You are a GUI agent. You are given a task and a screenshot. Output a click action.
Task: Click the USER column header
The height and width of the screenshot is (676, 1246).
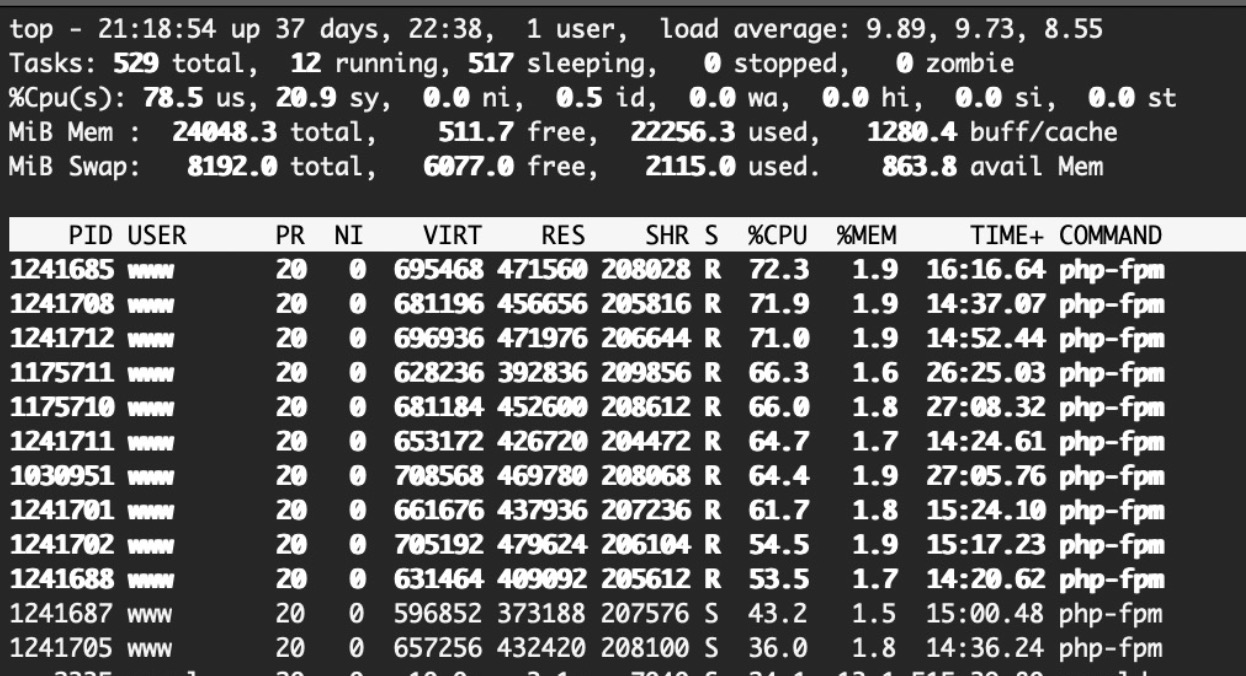click(156, 236)
